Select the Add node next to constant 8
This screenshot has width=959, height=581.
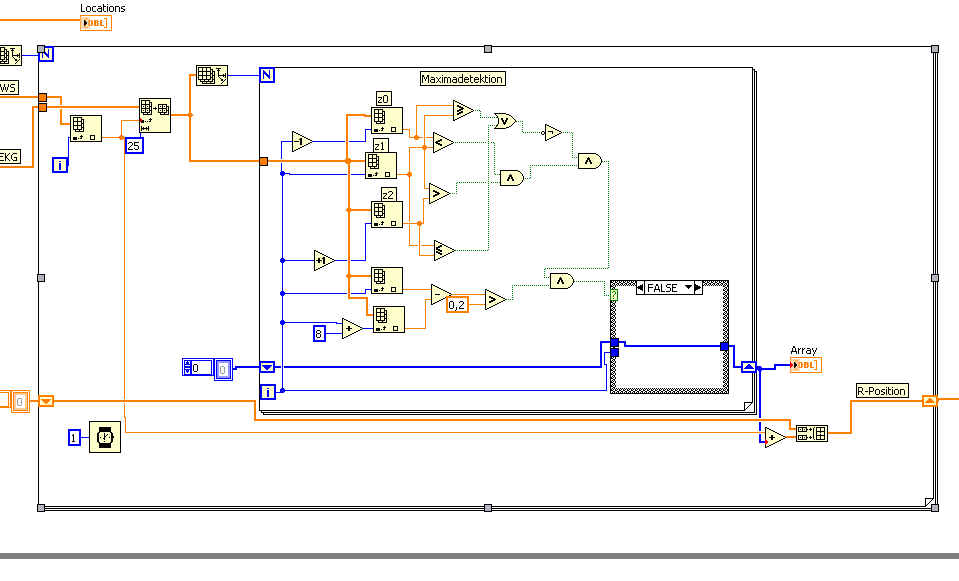pos(352,328)
